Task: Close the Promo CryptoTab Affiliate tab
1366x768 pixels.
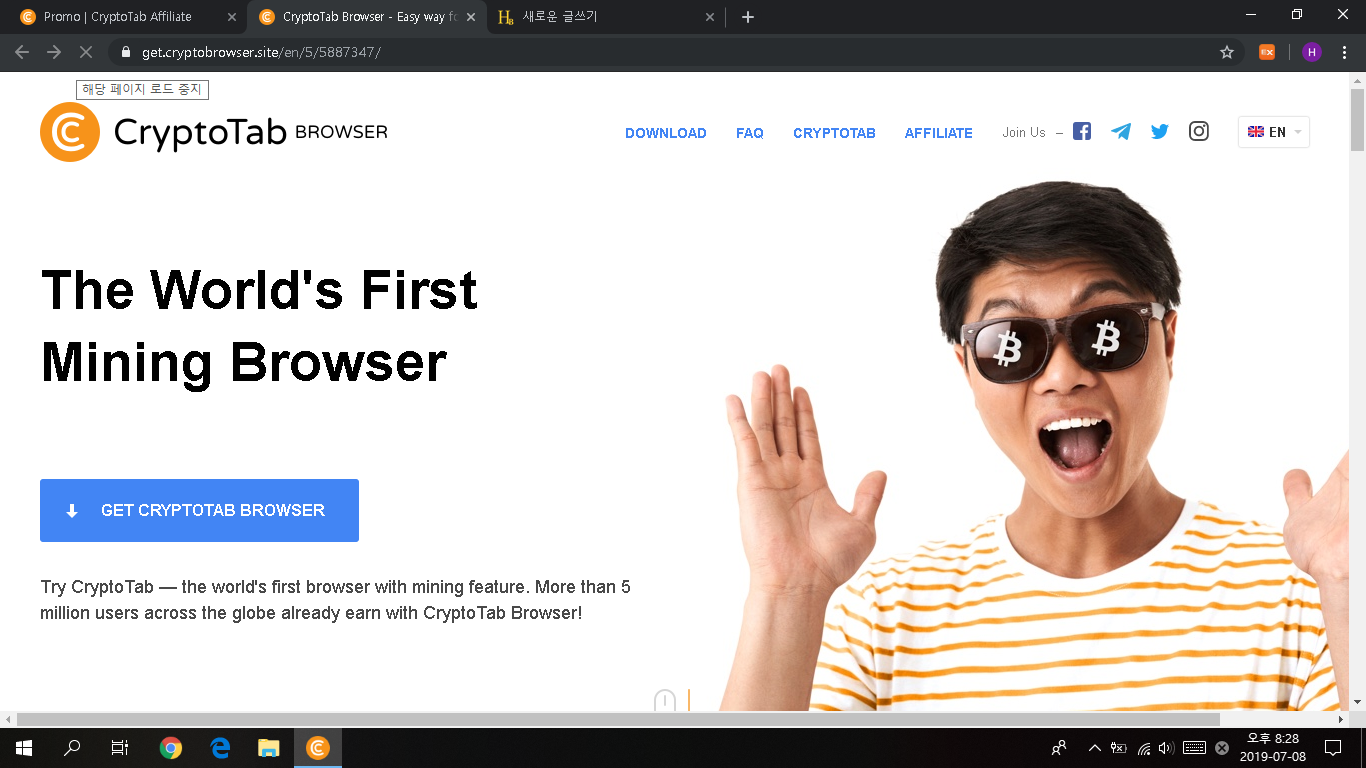Action: point(232,17)
